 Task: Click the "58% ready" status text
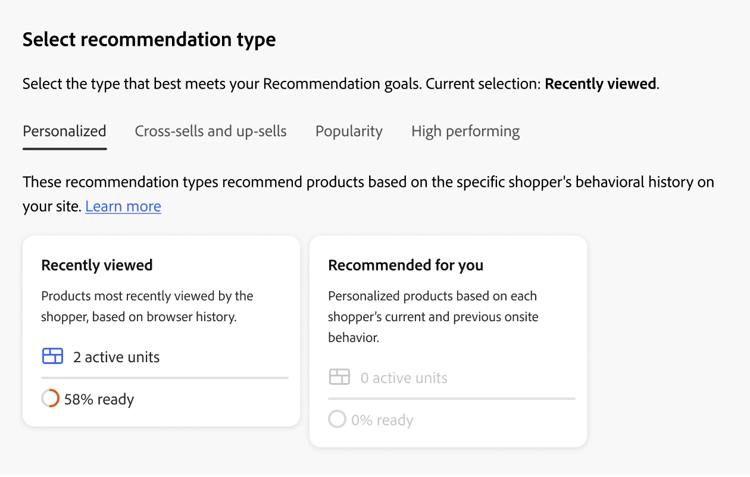click(99, 399)
